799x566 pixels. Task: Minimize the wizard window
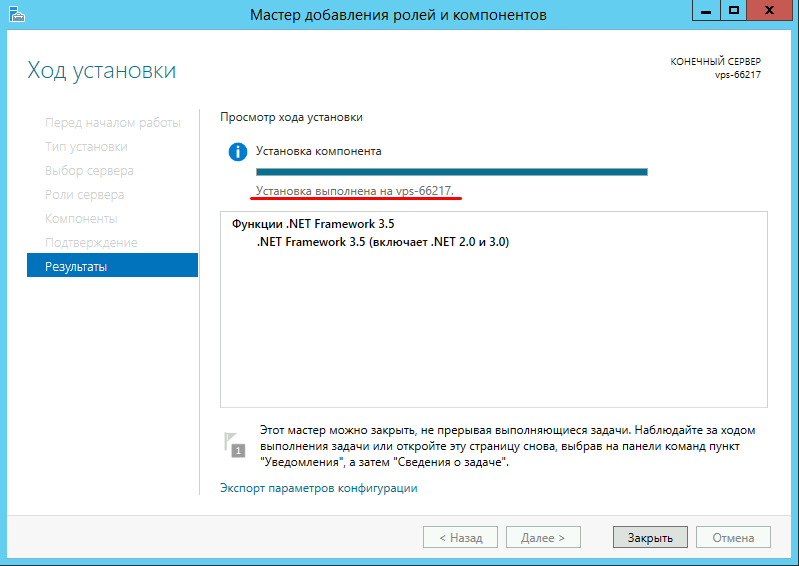pos(706,11)
